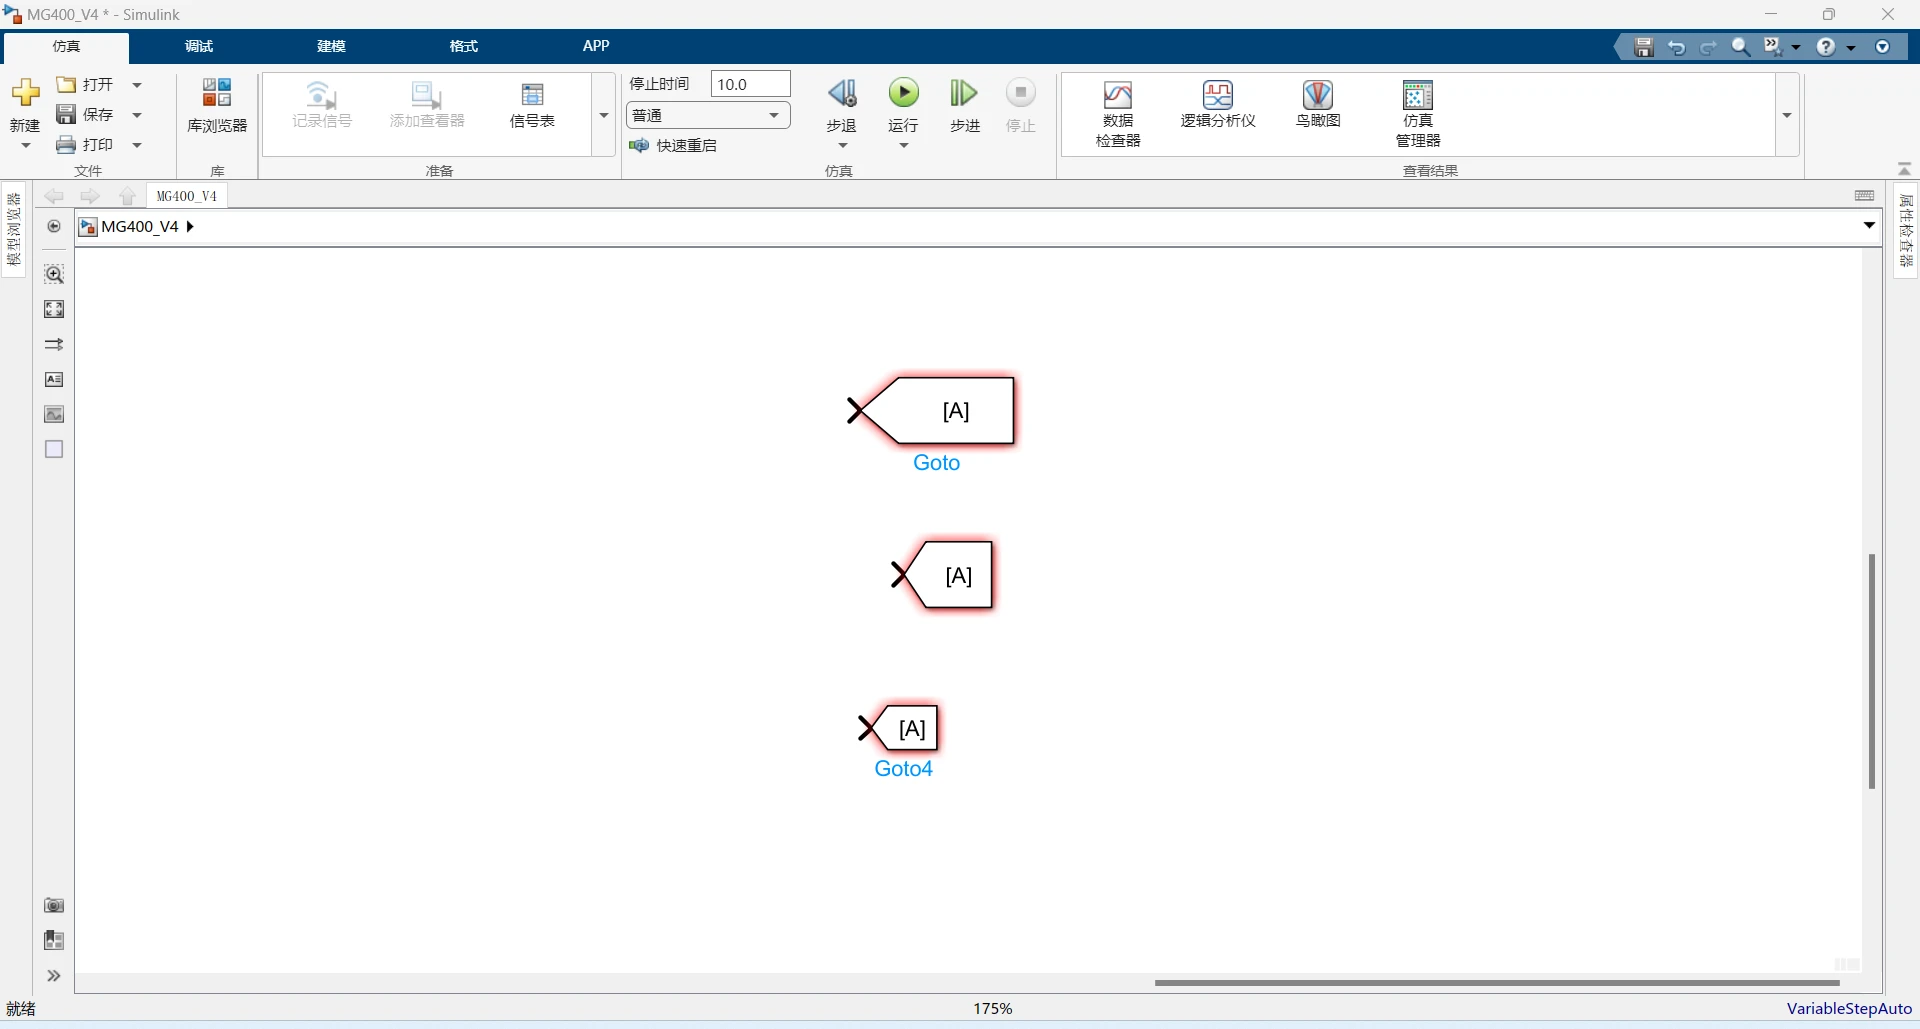Expand the Prepare (准备) gallery arrow

[604, 115]
